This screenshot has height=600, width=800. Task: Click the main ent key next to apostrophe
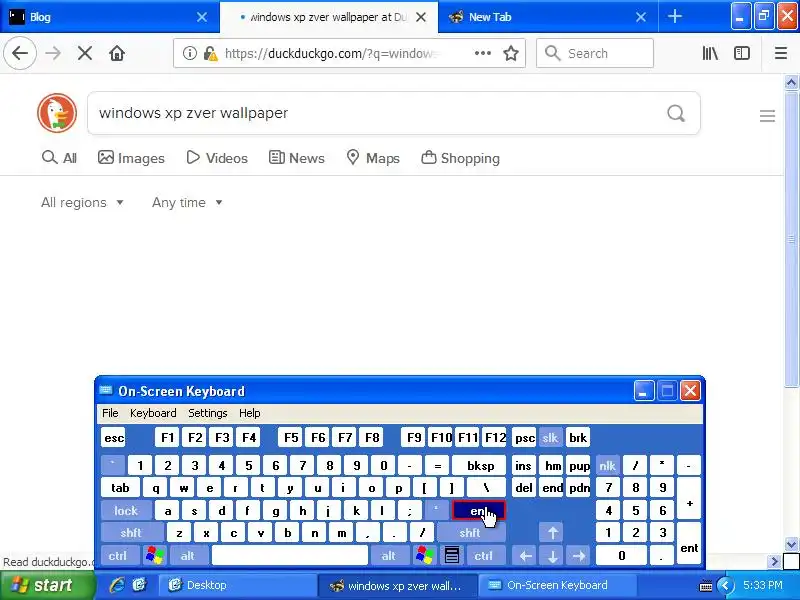click(479, 510)
